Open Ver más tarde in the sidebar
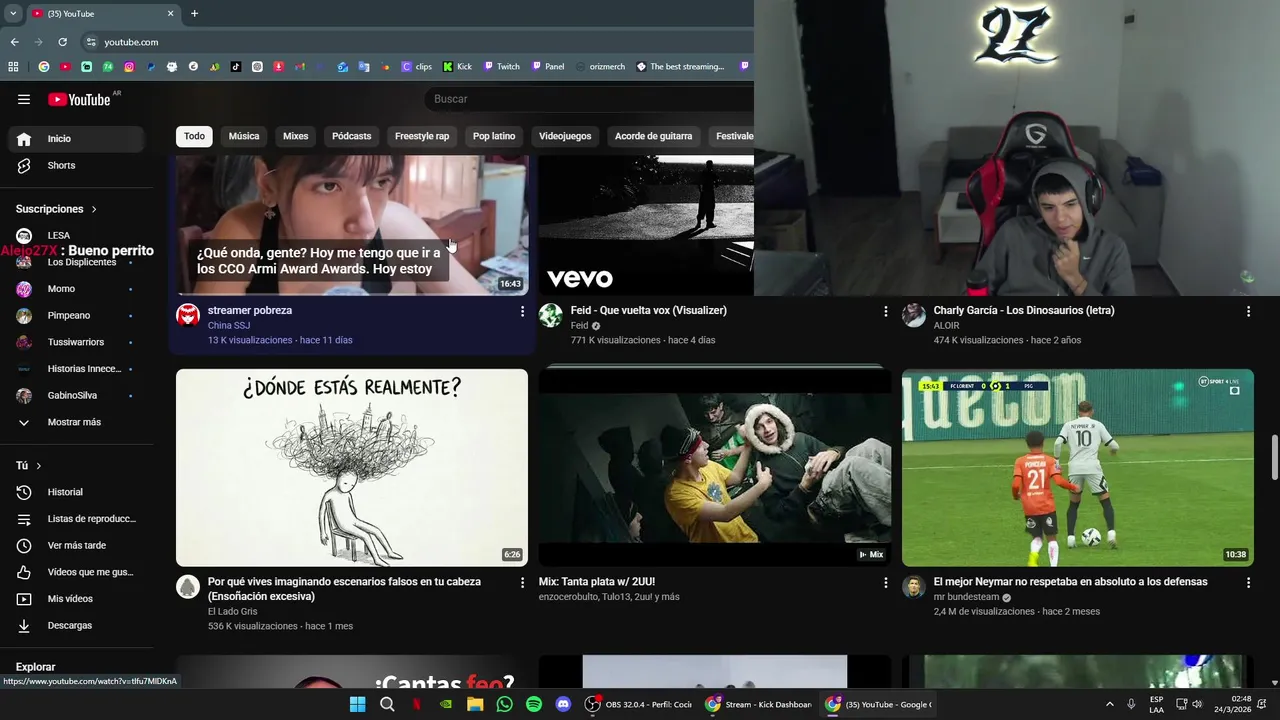Image resolution: width=1280 pixels, height=720 pixels. [x=76, y=545]
